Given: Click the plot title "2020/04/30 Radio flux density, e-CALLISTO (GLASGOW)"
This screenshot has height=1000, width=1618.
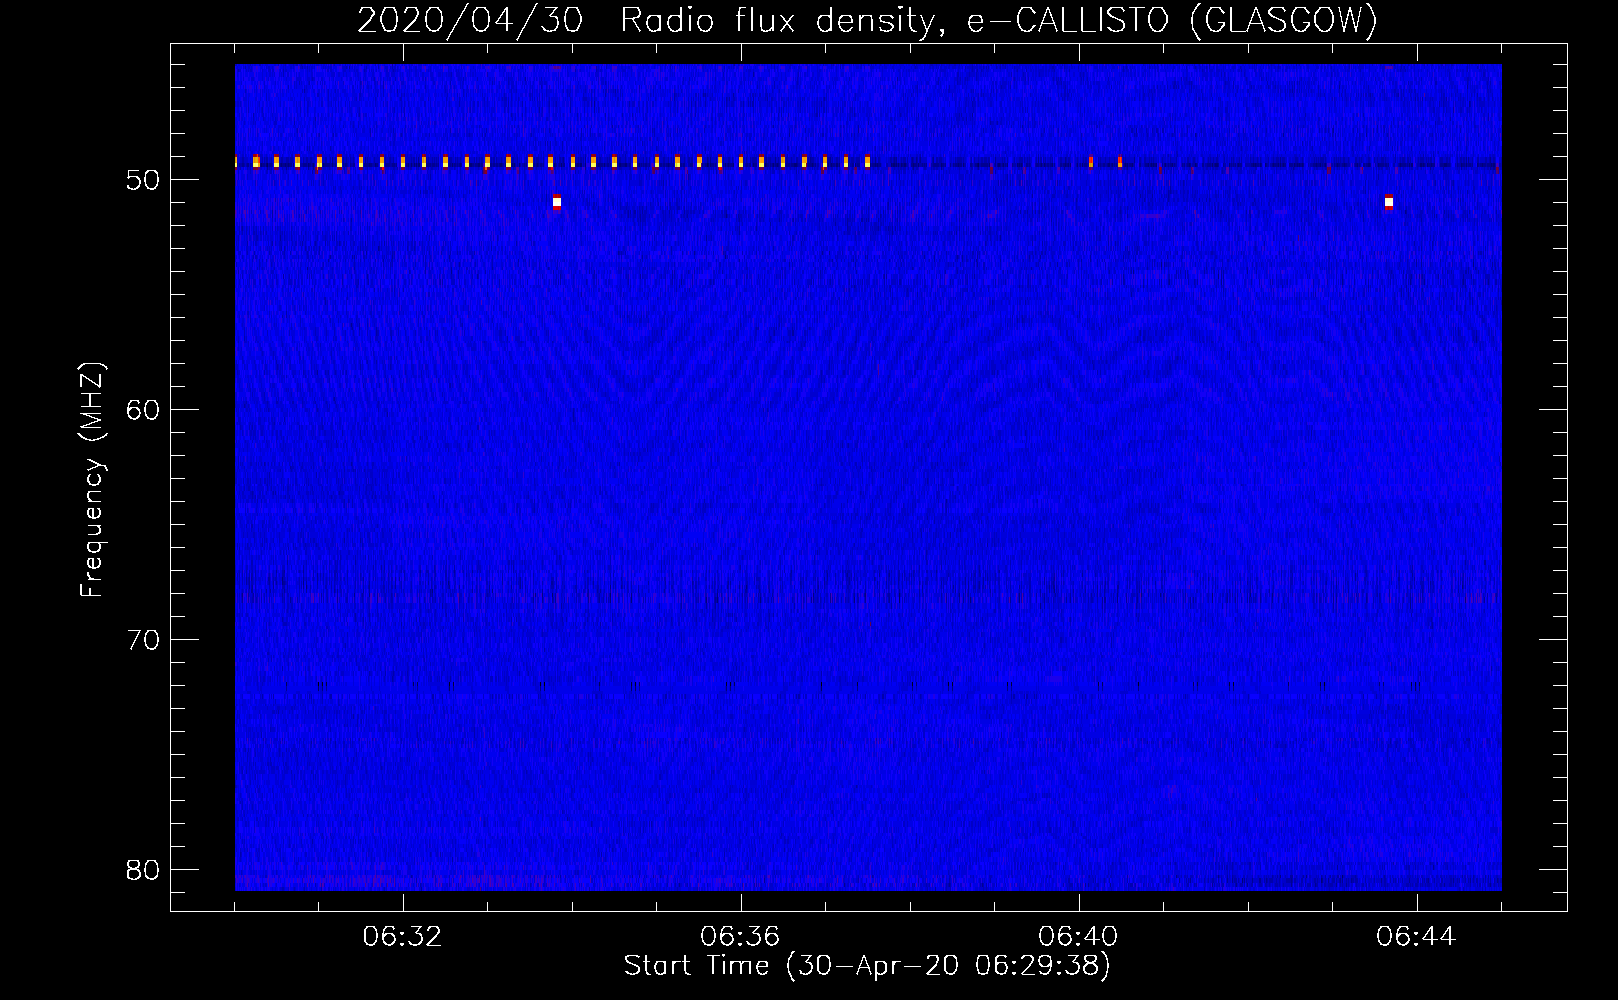Looking at the screenshot, I should (x=867, y=20).
